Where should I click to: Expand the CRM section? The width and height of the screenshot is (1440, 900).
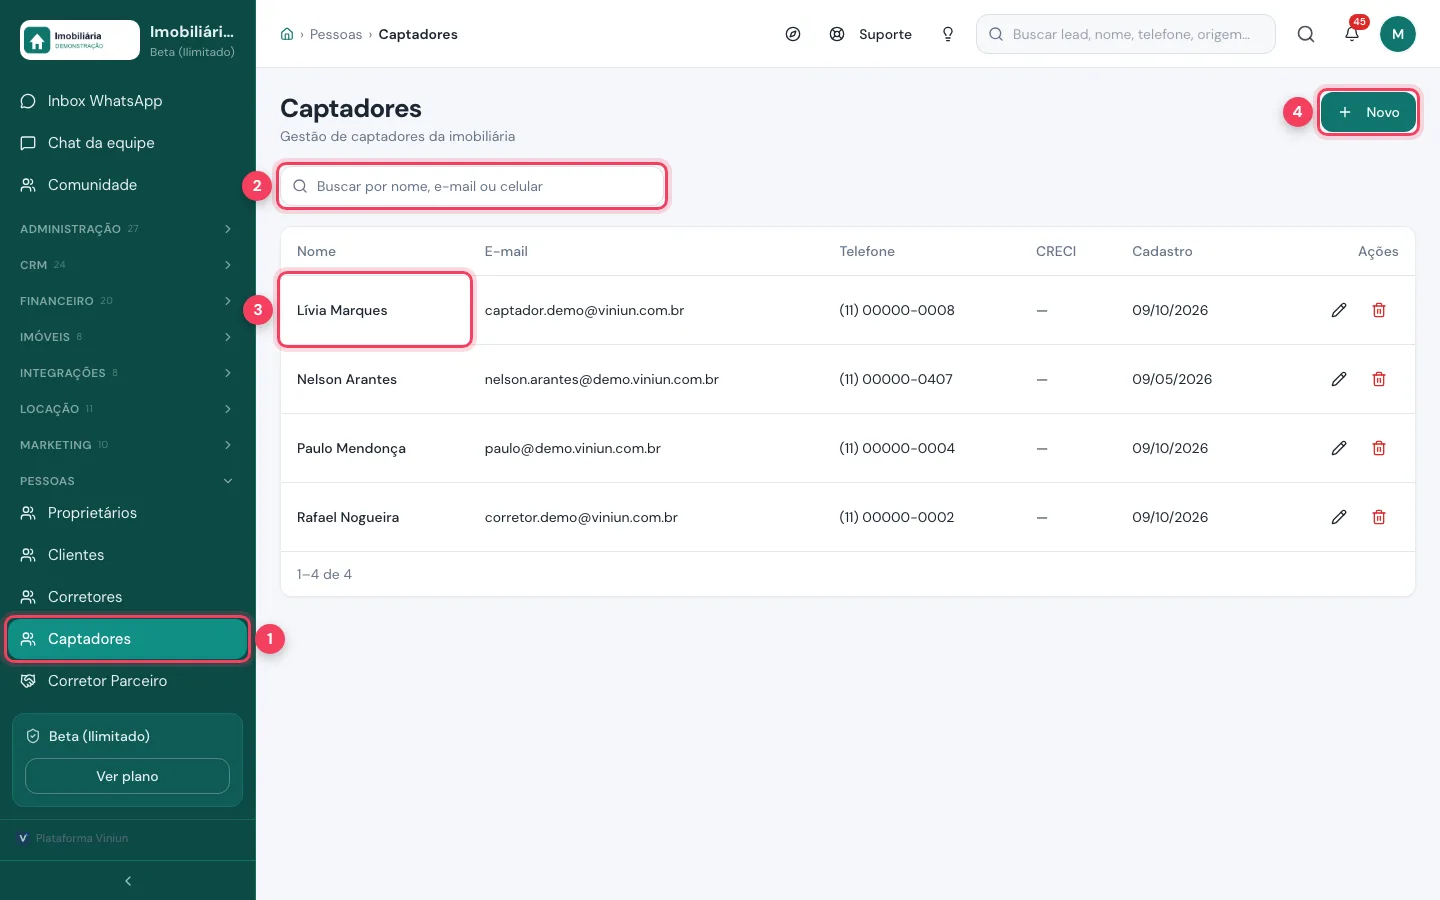point(128,265)
